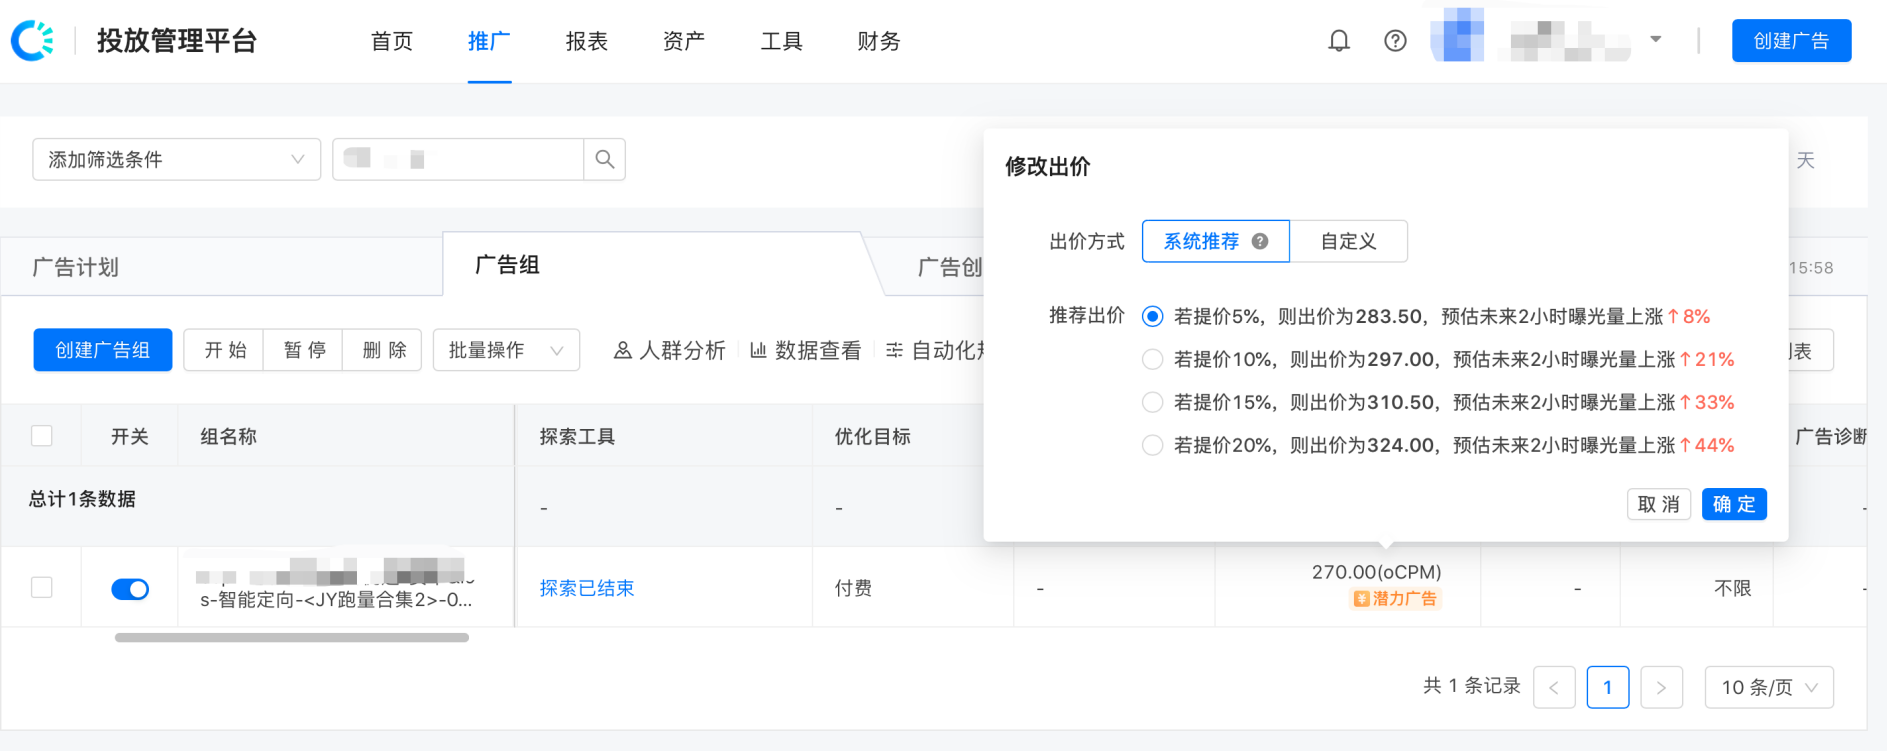
Task: Click the 组名称 column header
Action: click(229, 436)
